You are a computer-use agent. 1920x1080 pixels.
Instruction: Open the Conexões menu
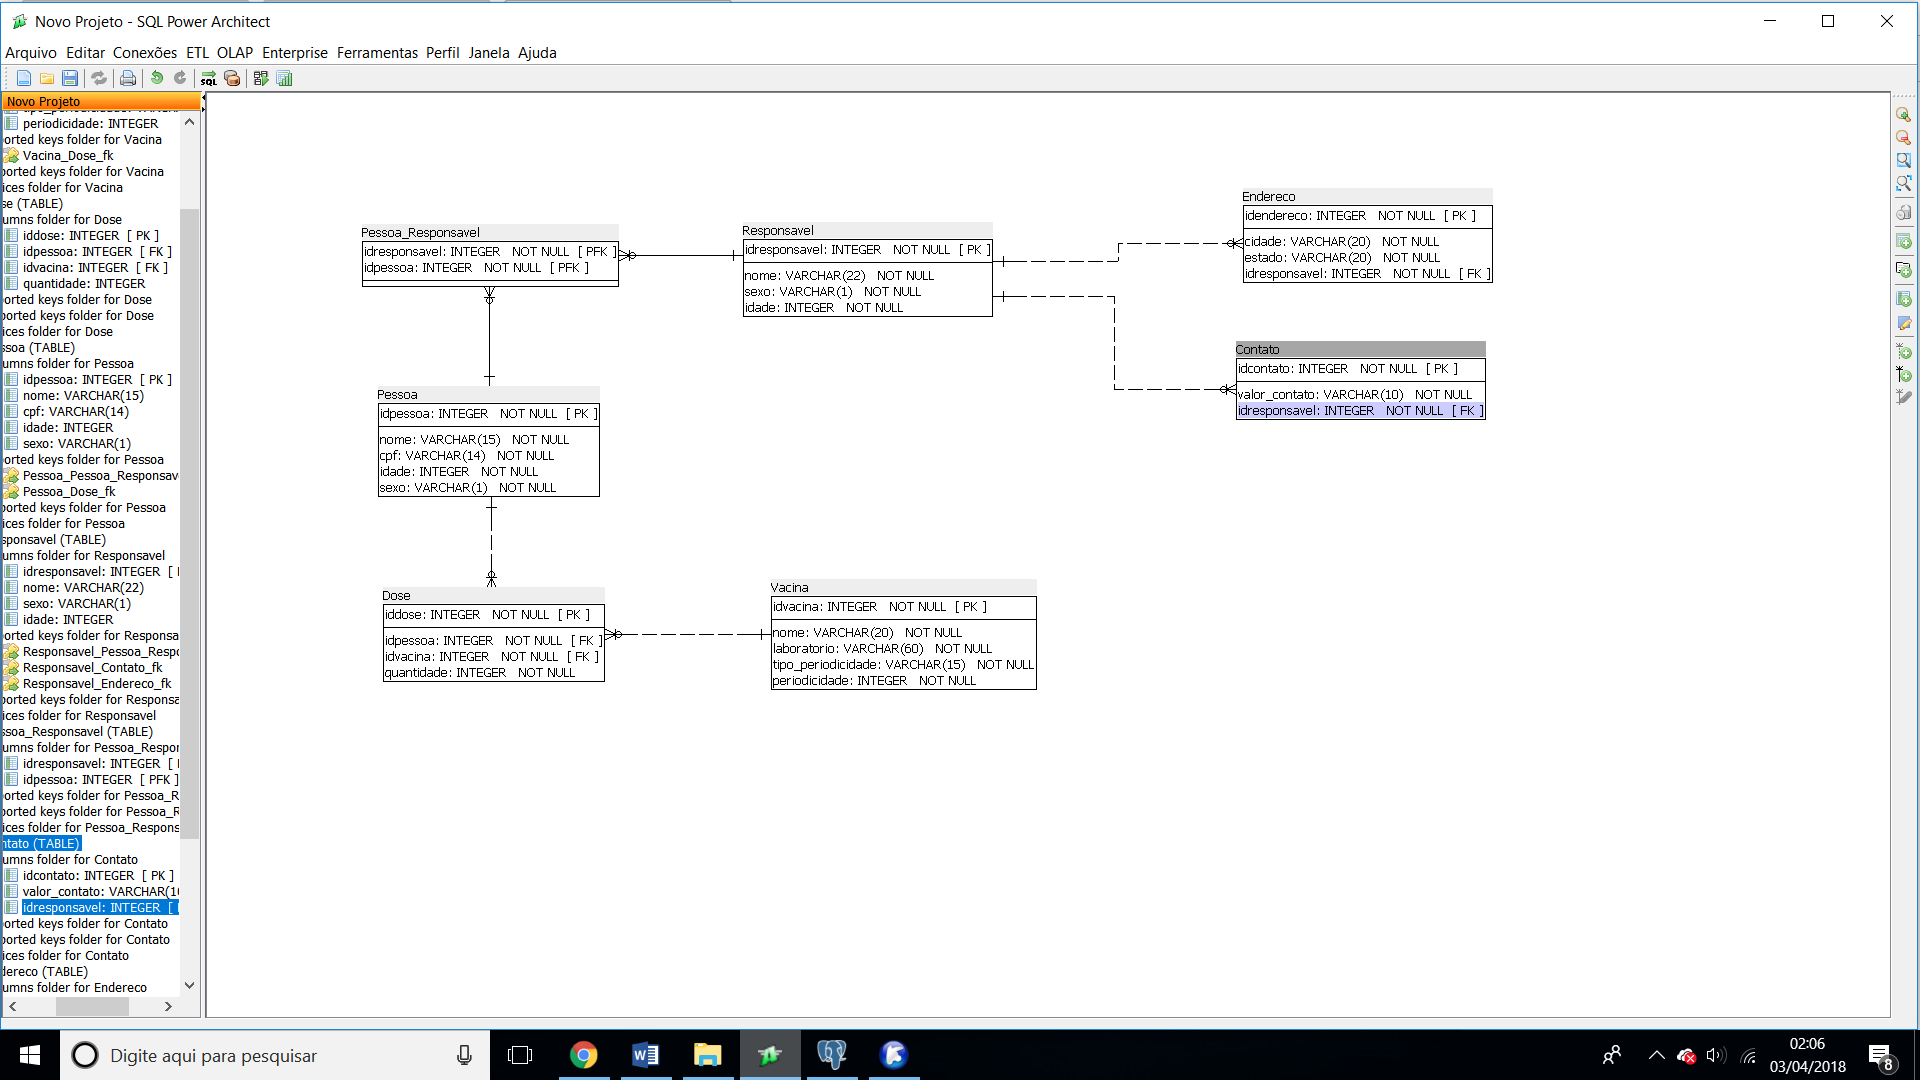pyautogui.click(x=145, y=53)
